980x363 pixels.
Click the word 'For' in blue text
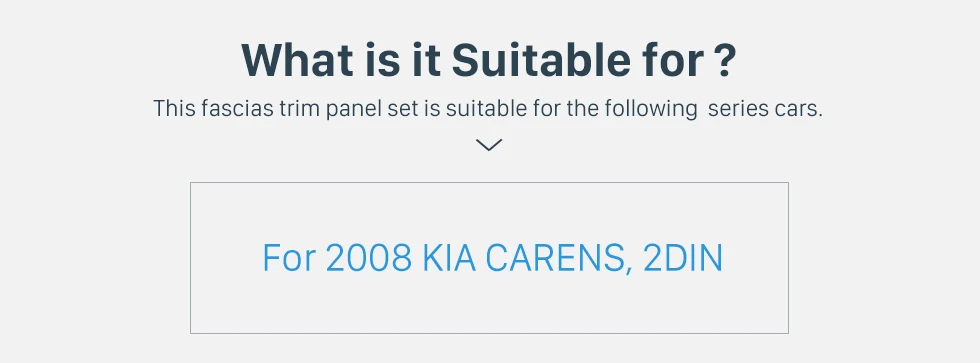pyautogui.click(x=289, y=258)
